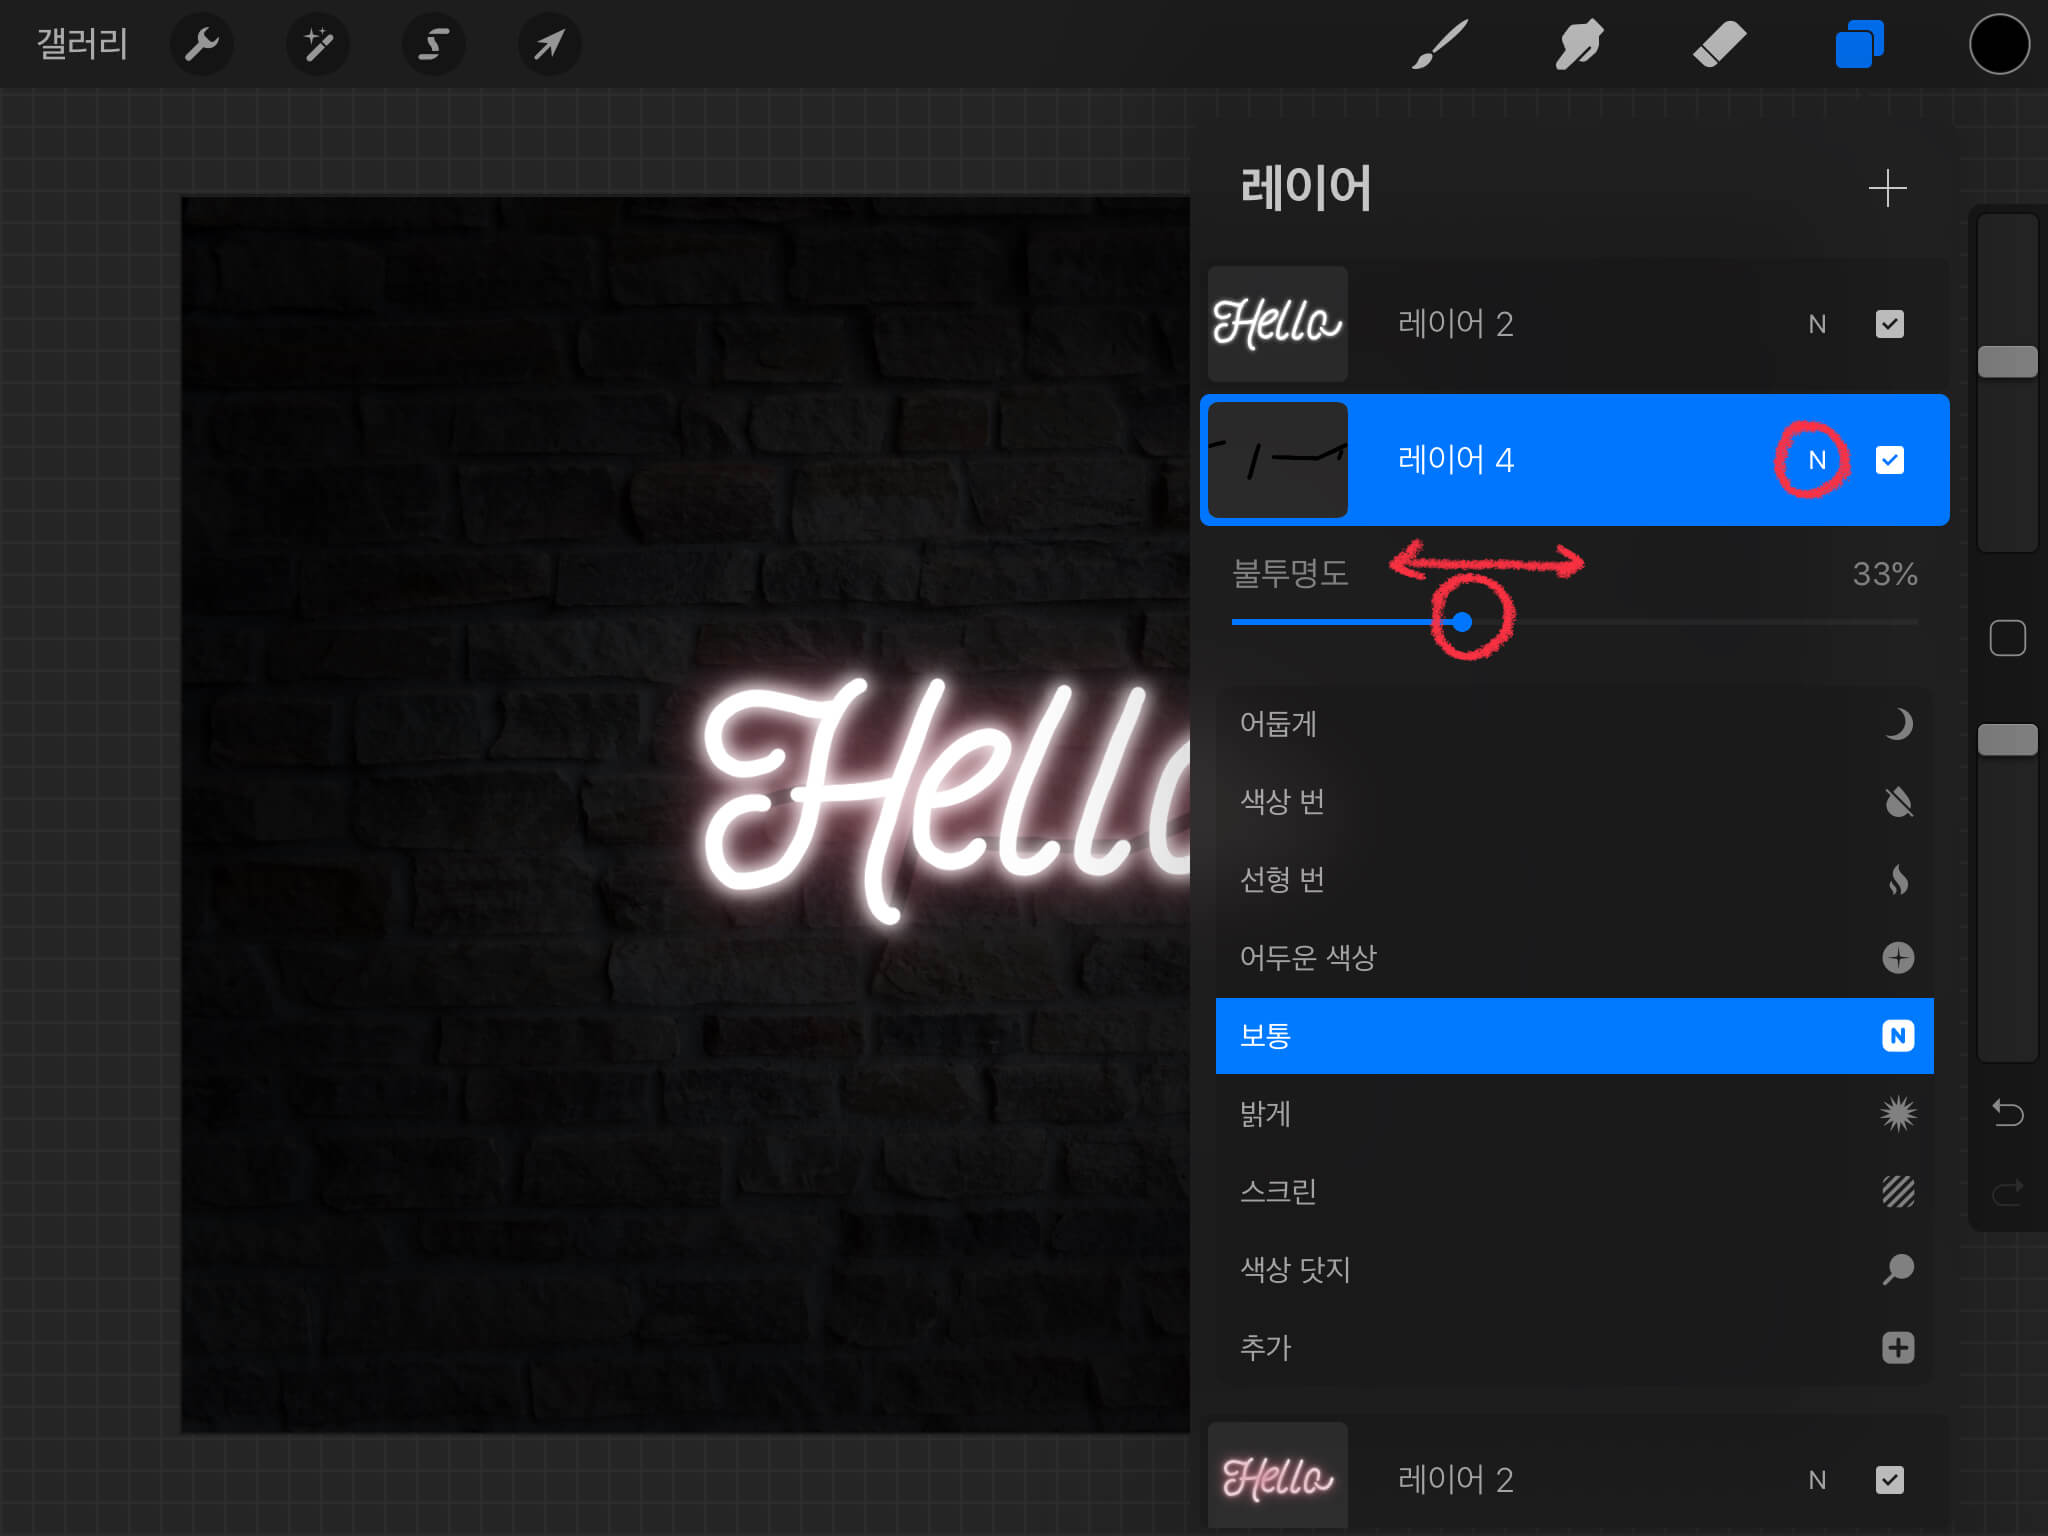
Task: Tap the sidebar undo arrow
Action: (x=2007, y=1112)
